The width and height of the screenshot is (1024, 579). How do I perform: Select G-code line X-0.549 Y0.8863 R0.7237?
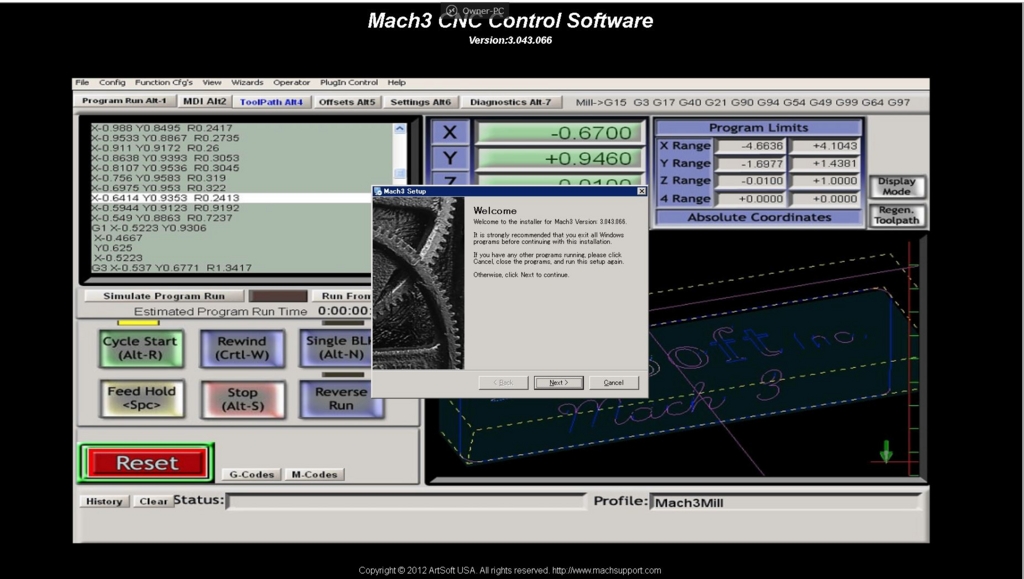161,218
